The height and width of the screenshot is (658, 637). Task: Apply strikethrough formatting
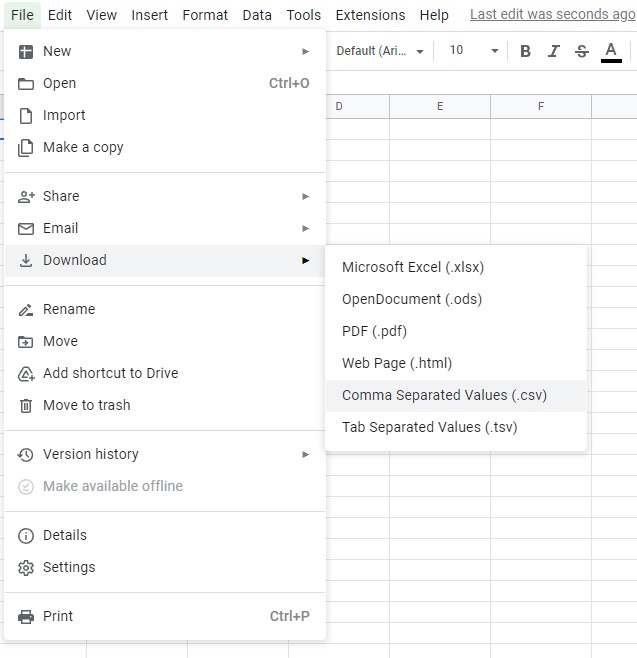[582, 51]
